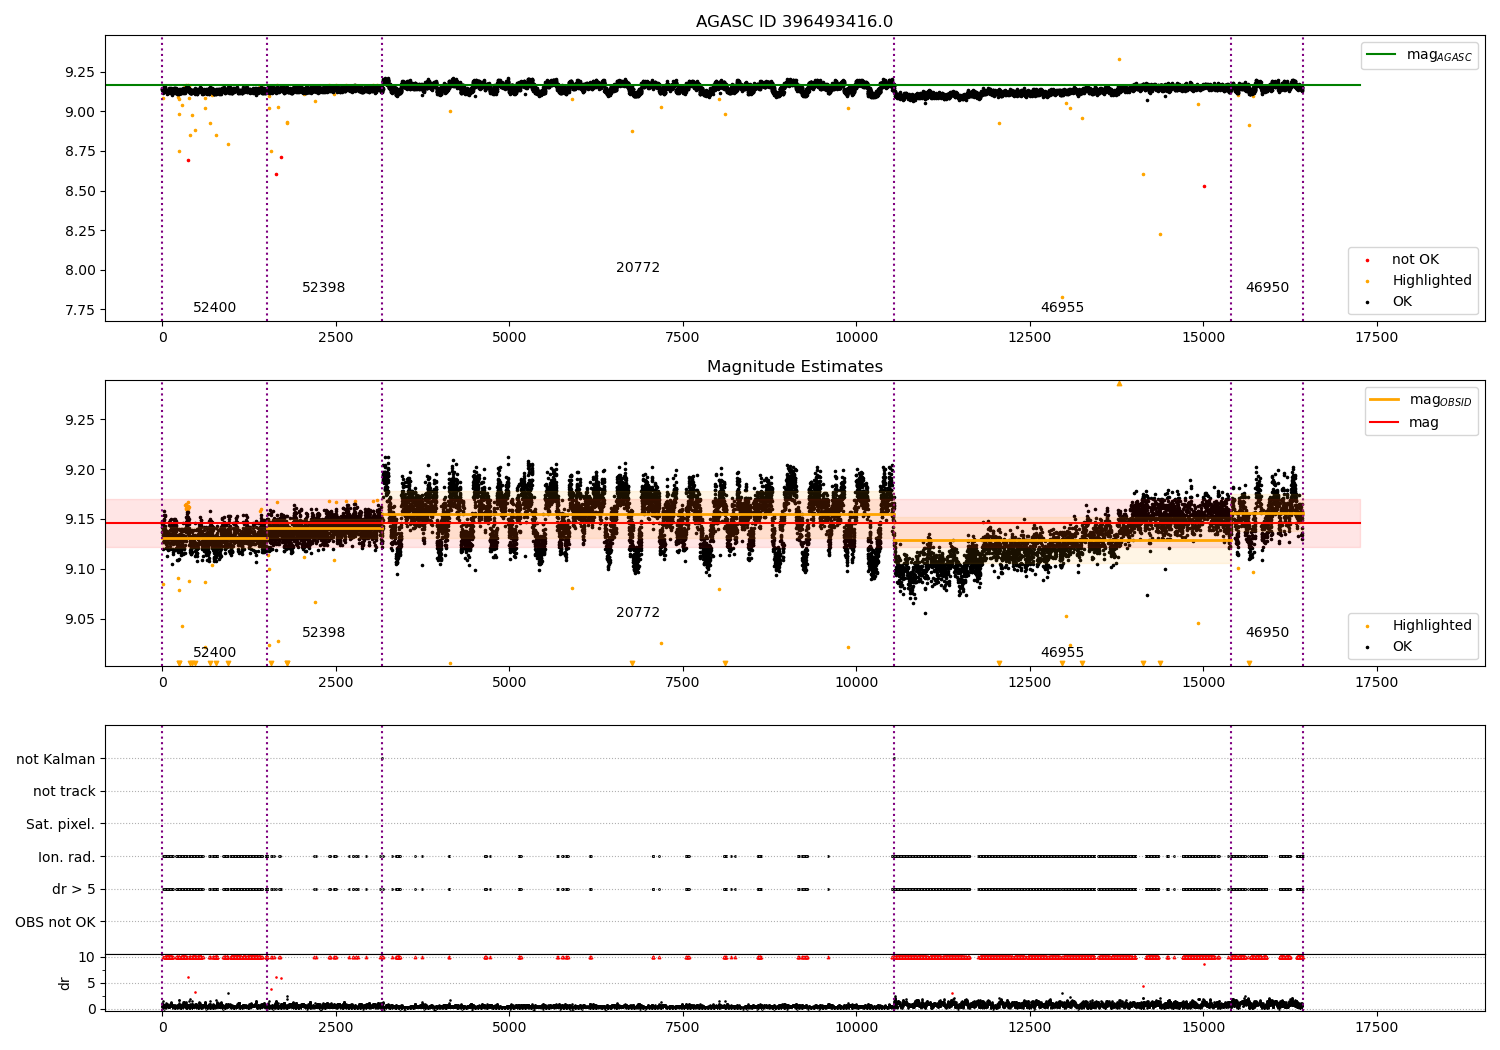Click the 9.05 y-axis tick label

click(x=79, y=620)
